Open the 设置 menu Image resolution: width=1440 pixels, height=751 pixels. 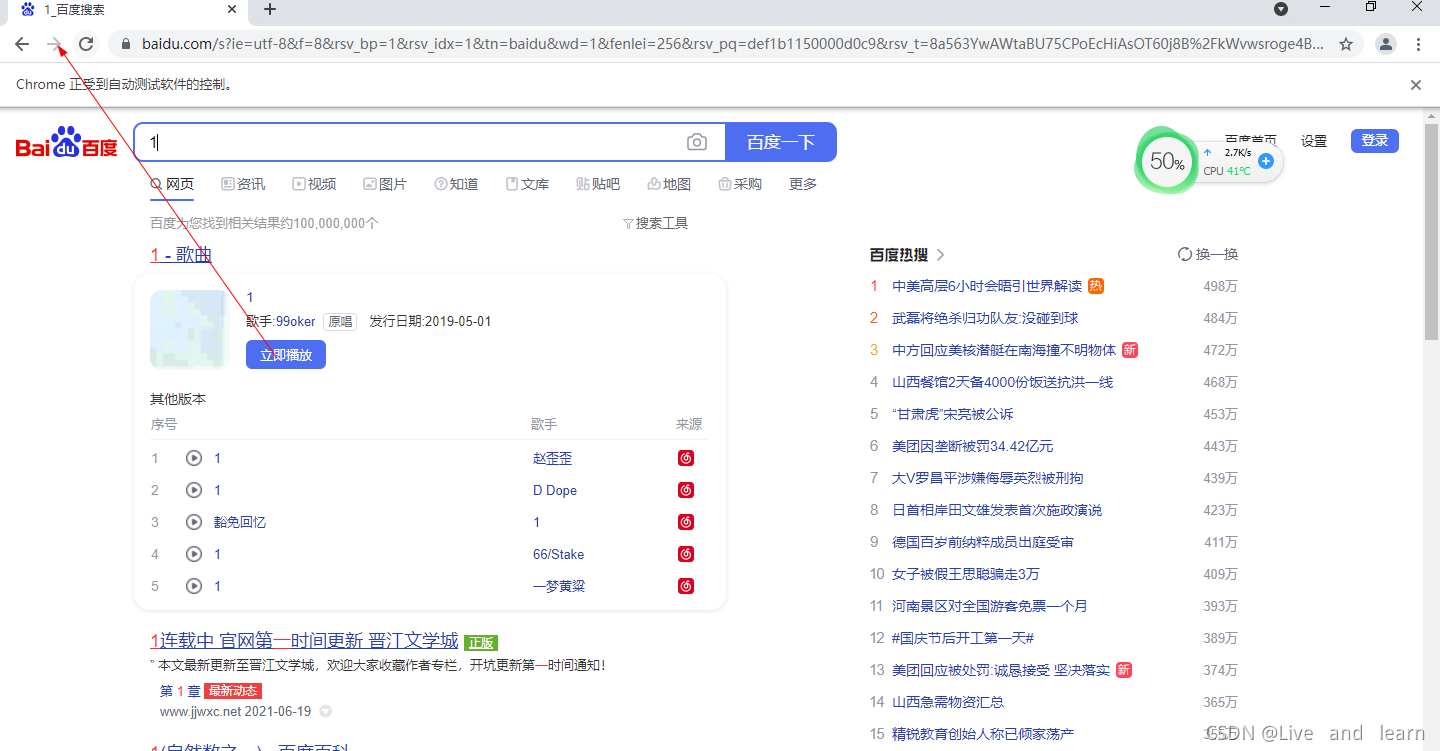coord(1314,141)
